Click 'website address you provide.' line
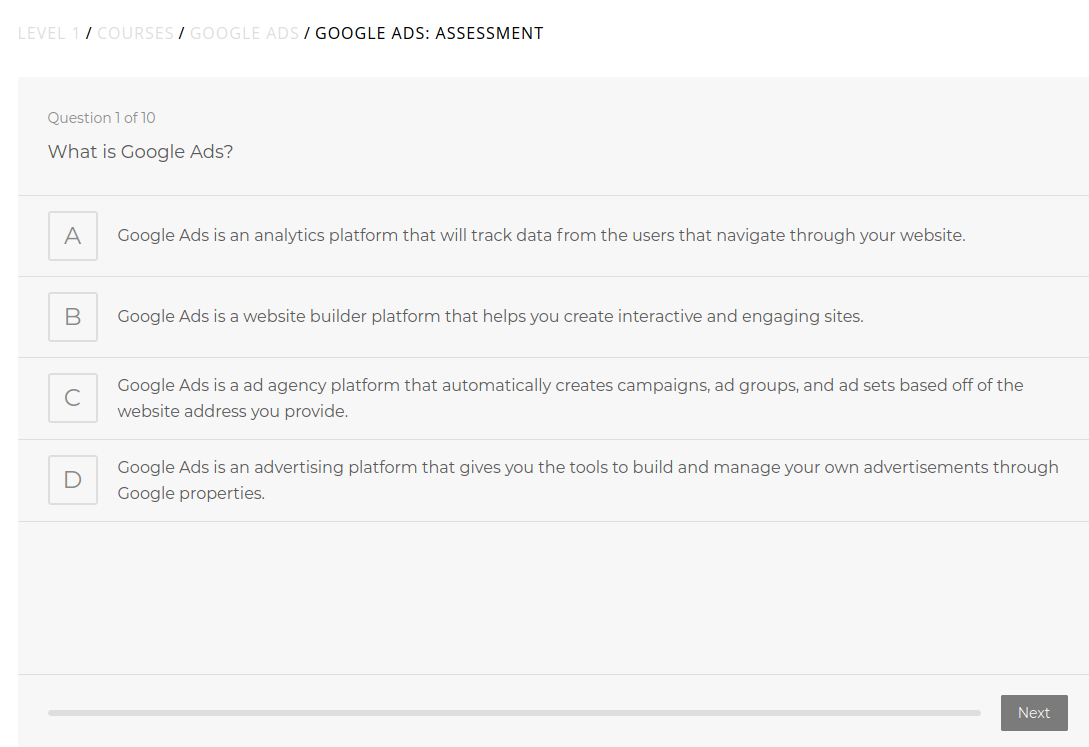 (x=233, y=411)
